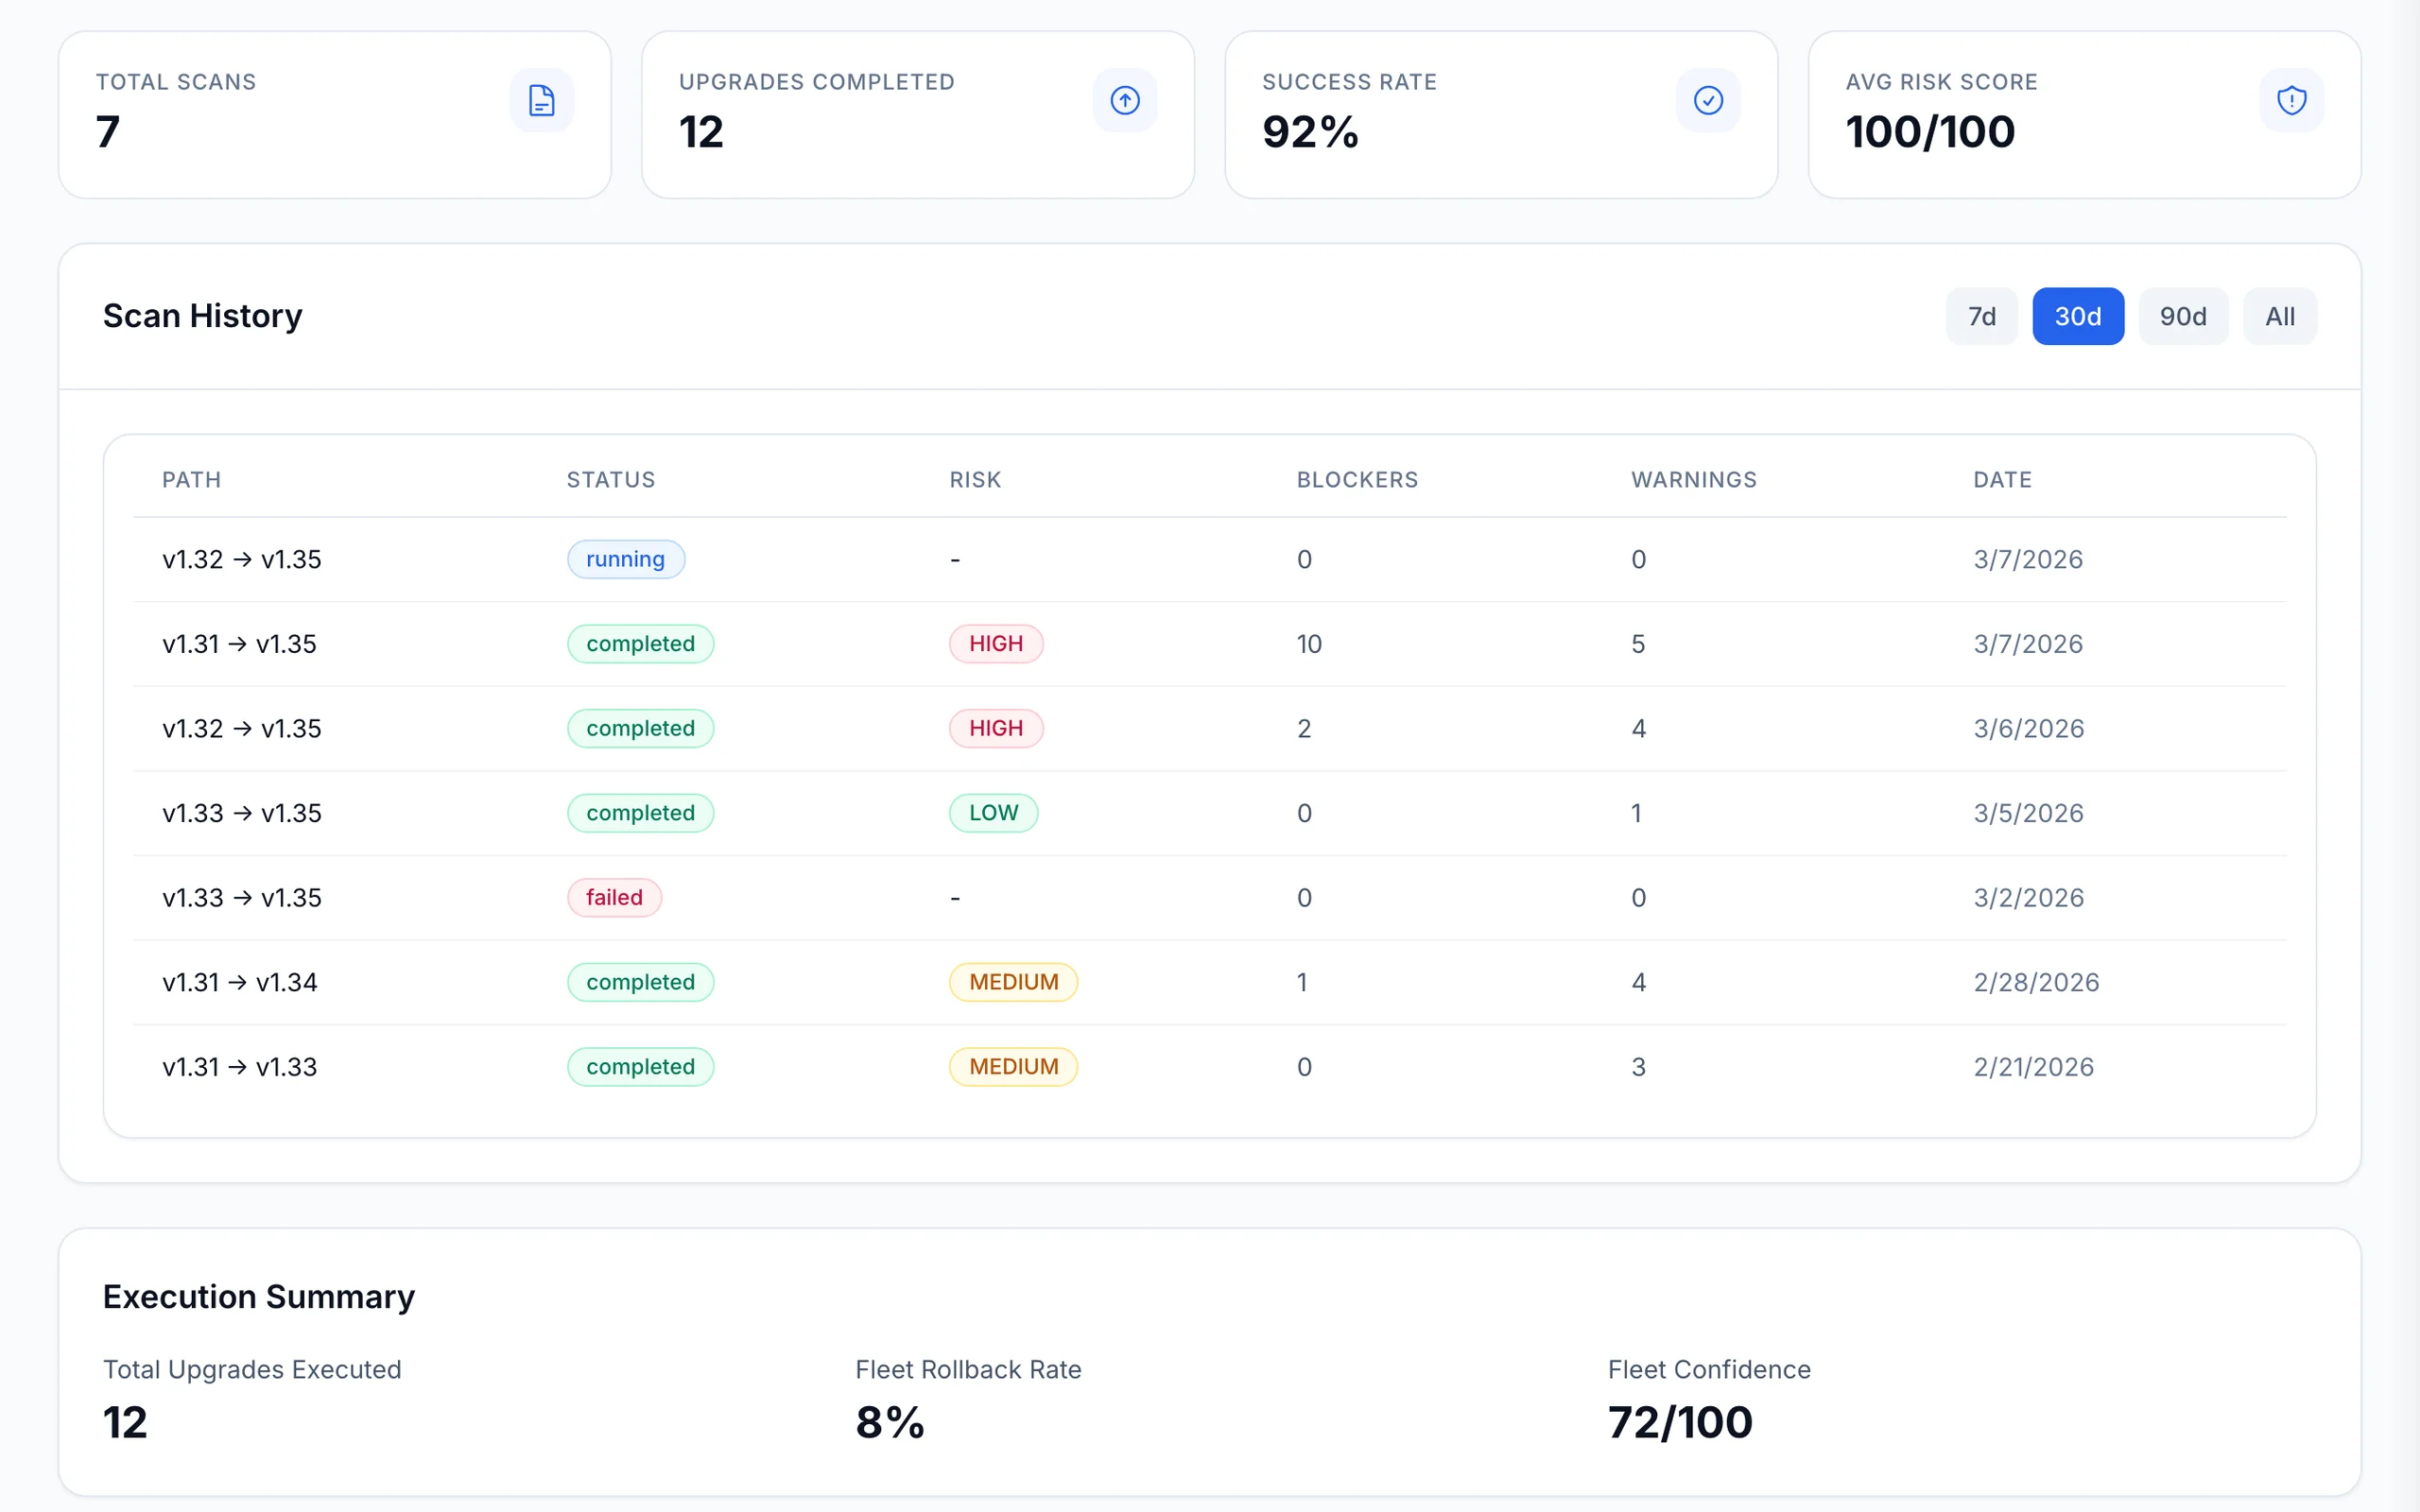The image size is (2420, 1512).
Task: Click the HIGH risk badge for v1.31 to v1.35
Action: pos(996,643)
